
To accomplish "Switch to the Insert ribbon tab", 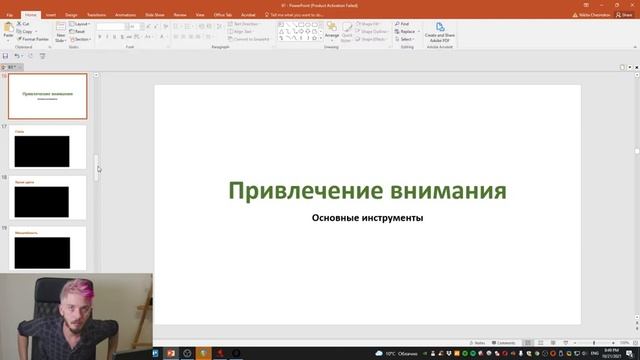I will [x=51, y=15].
